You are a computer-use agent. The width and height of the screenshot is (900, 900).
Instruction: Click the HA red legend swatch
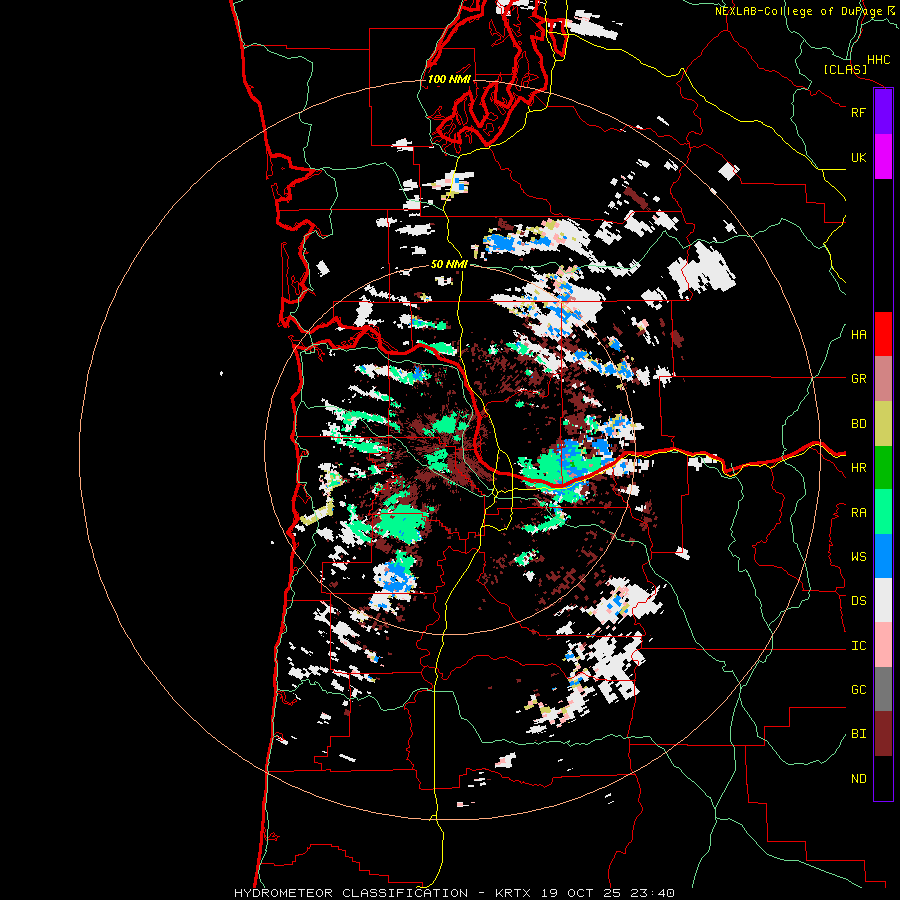point(883,334)
